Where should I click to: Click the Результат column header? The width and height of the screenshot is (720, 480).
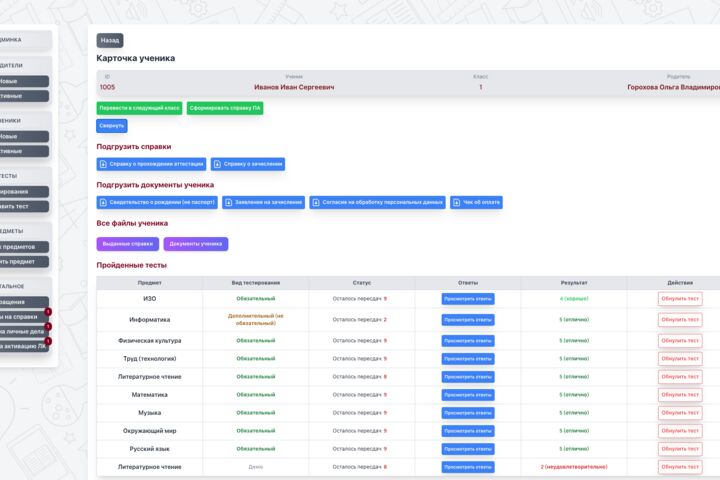point(574,283)
